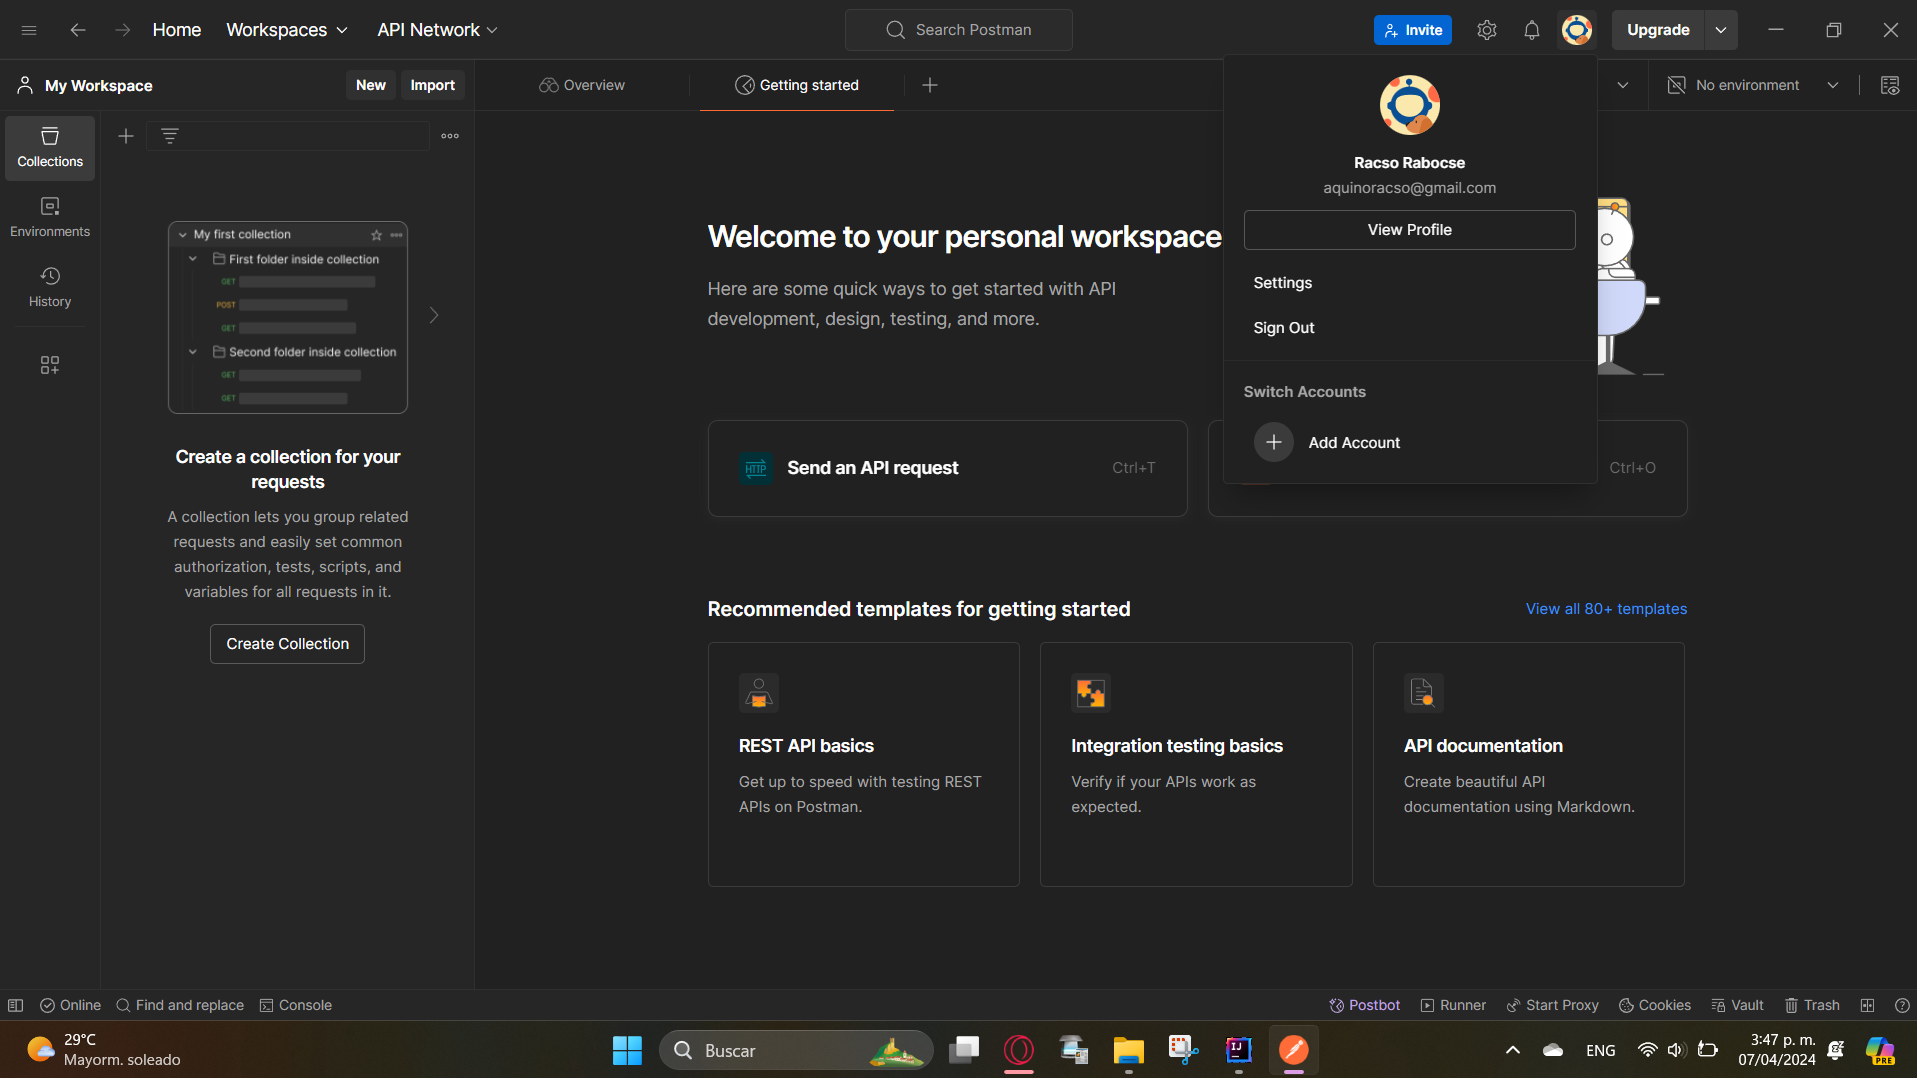Screen dimensions: 1917x1078
Task: Open the help icon in status bar
Action: click(1902, 1005)
